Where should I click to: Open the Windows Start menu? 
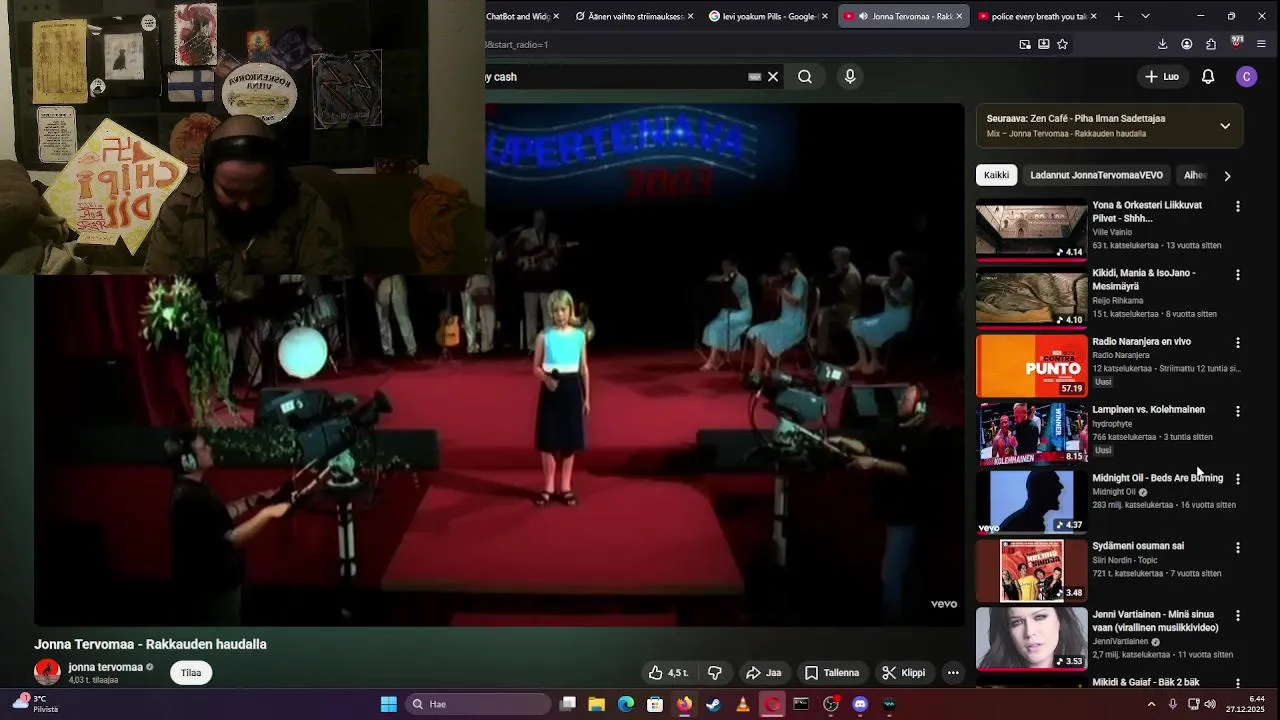pos(389,704)
